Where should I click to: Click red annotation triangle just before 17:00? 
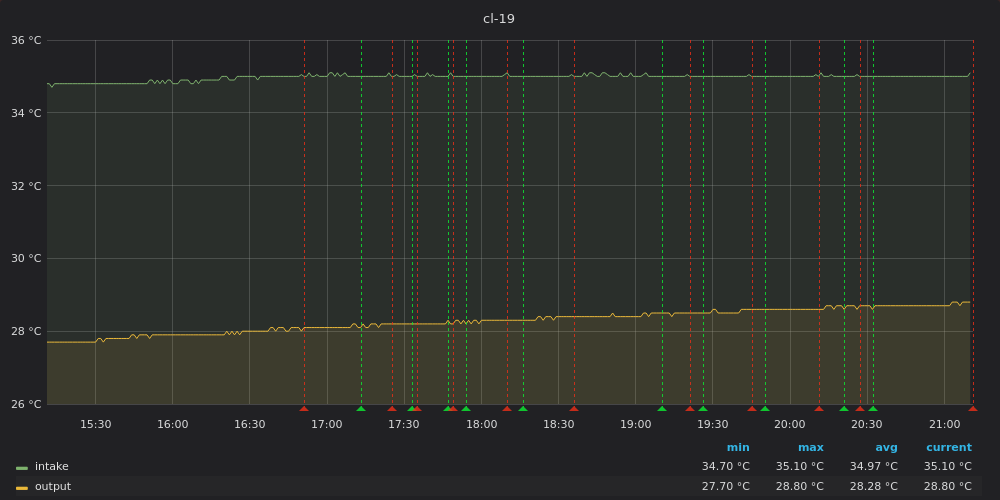[x=304, y=408]
